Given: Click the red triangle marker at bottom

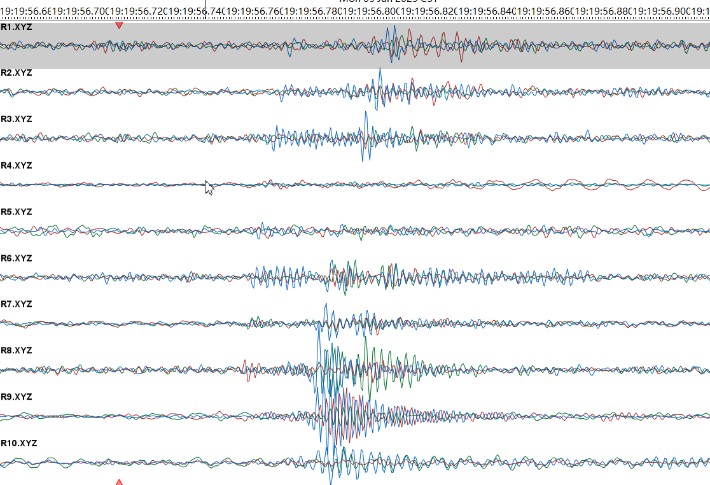Looking at the screenshot, I should pyautogui.click(x=119, y=481).
